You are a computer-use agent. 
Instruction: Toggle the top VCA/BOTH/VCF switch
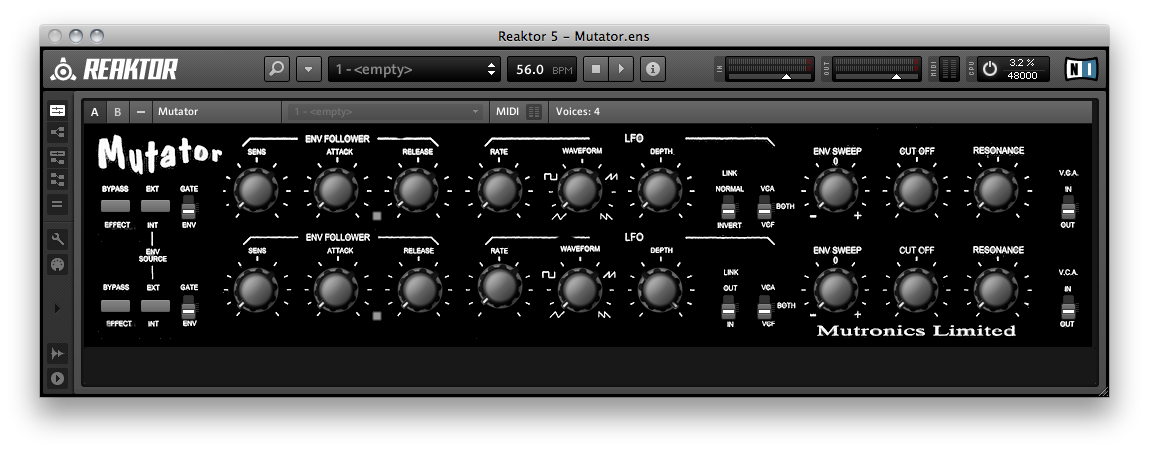(765, 207)
